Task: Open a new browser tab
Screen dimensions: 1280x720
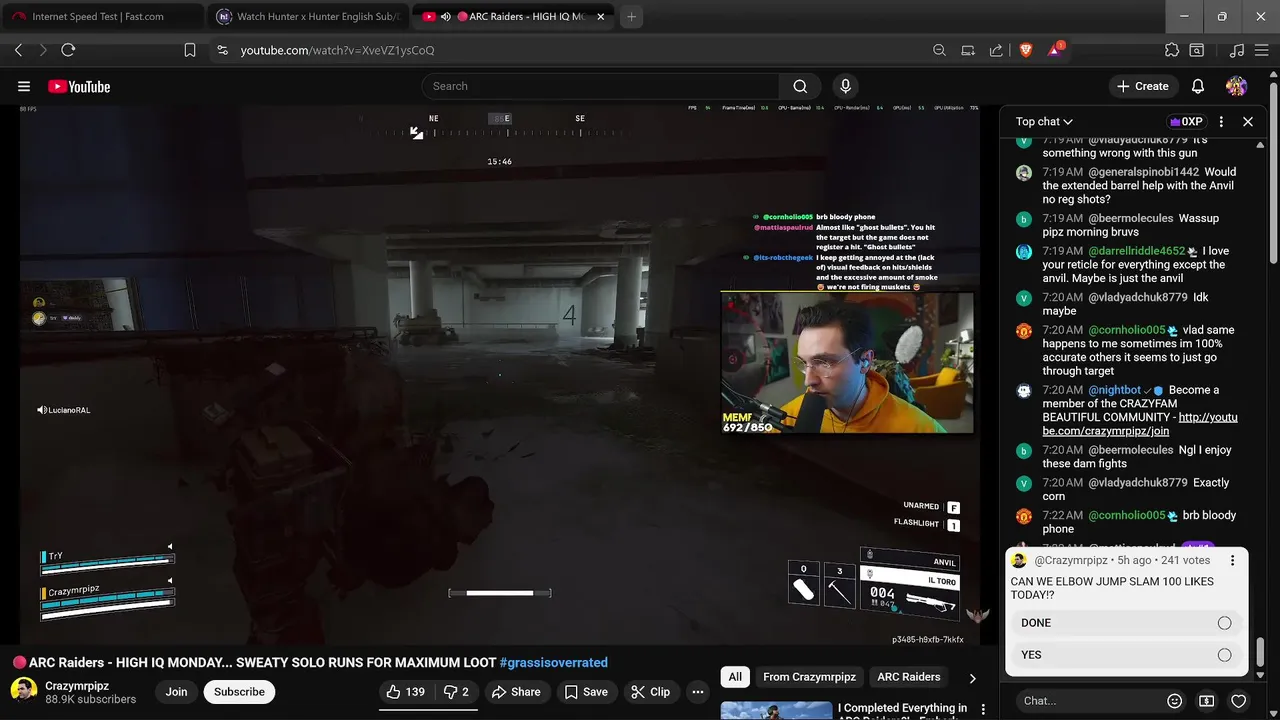Action: [x=631, y=17]
